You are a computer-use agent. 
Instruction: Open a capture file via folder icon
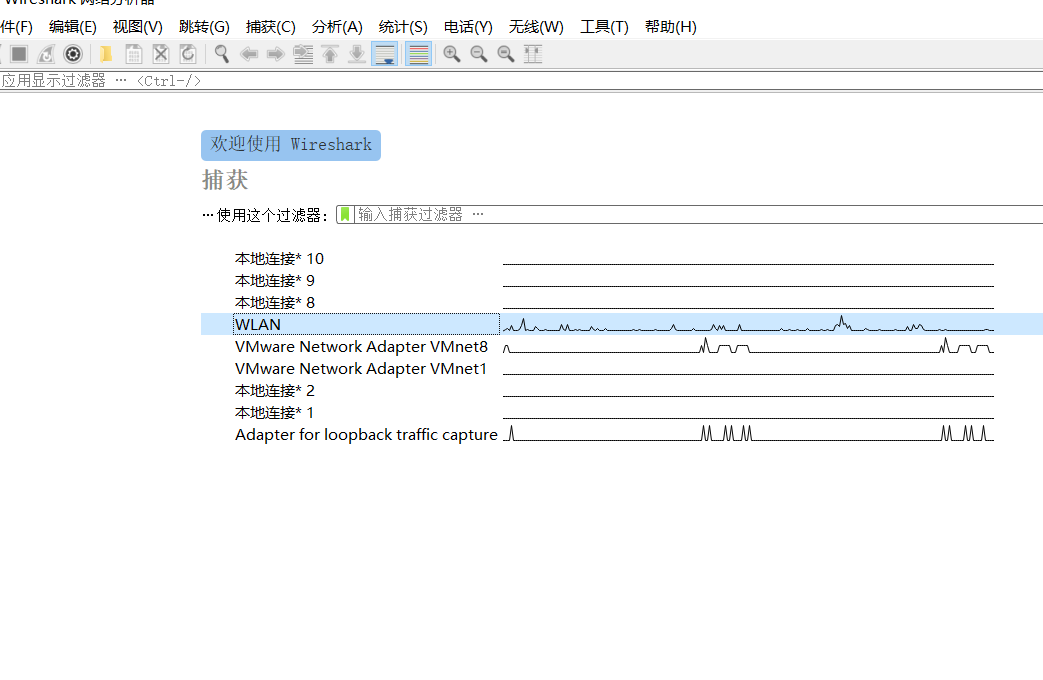pos(106,54)
